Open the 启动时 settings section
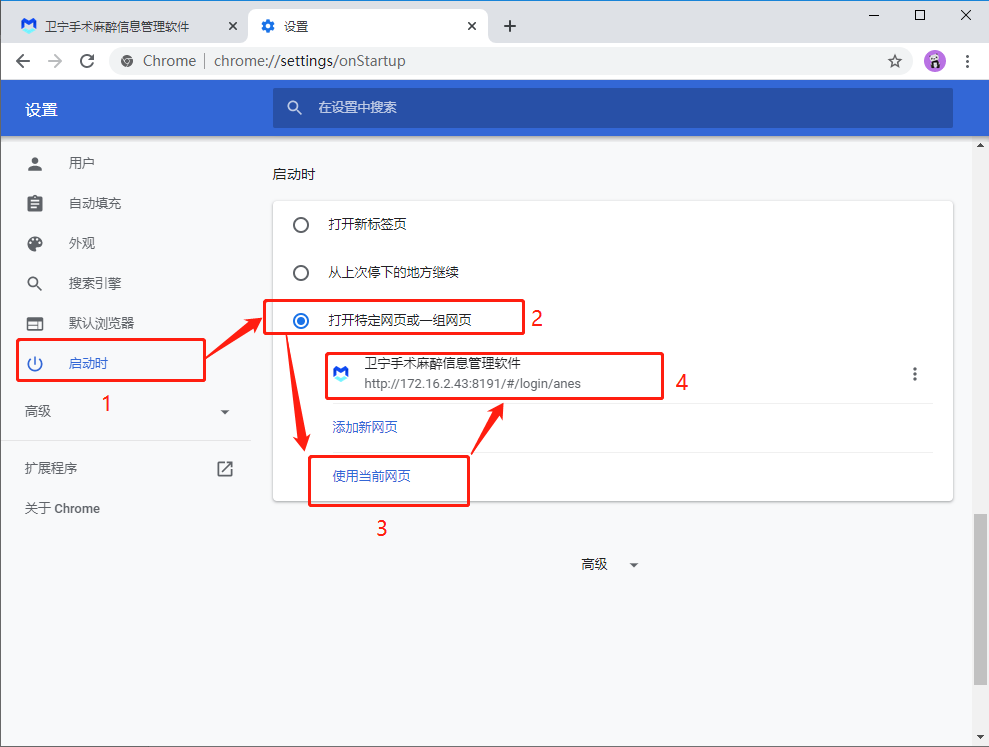 (88, 364)
